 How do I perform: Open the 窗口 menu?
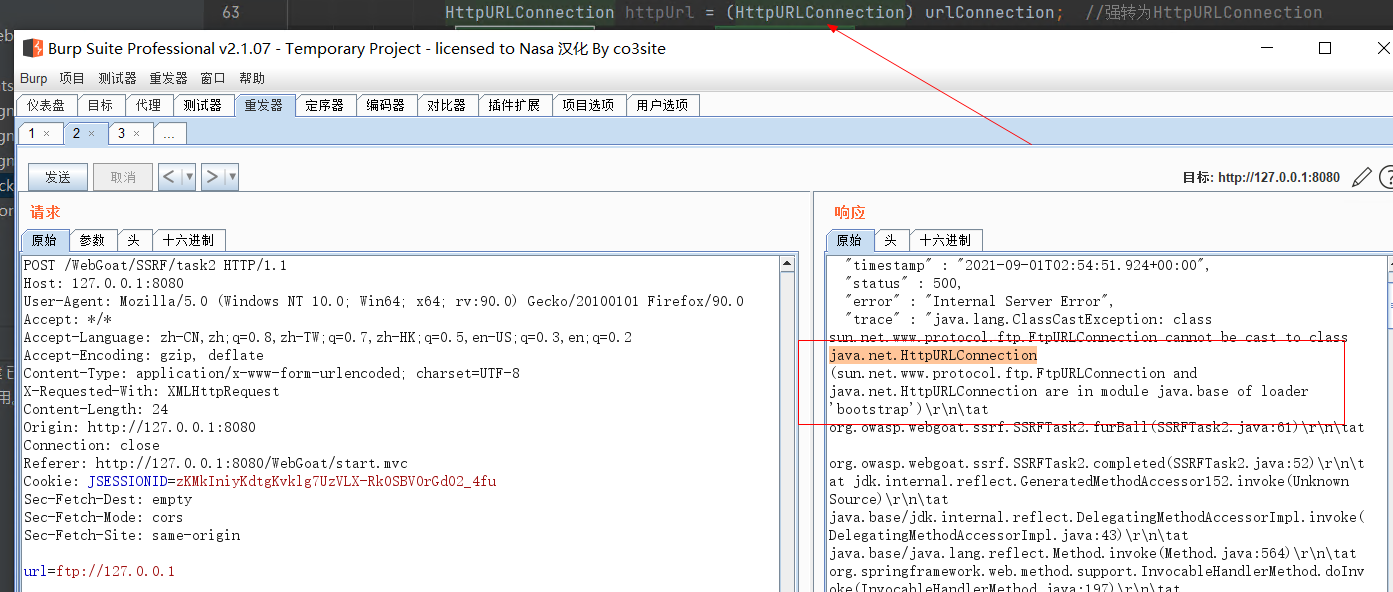pyautogui.click(x=213, y=78)
